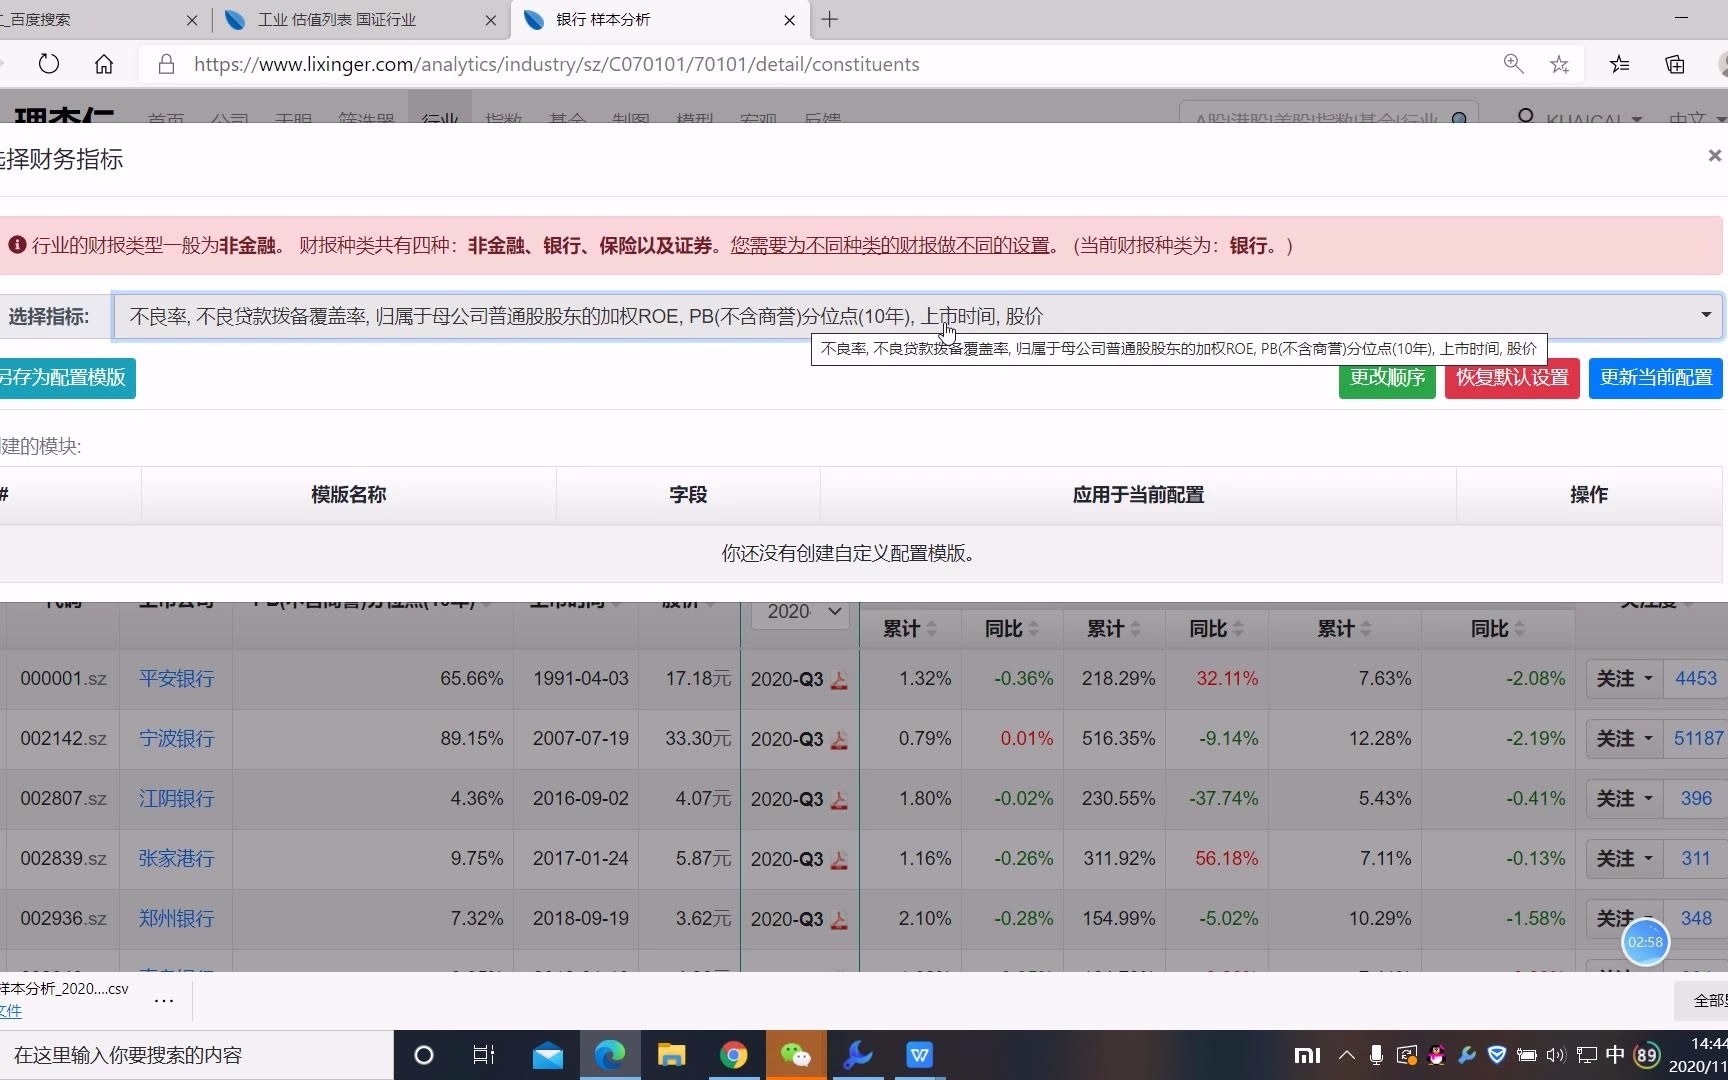Go to the browser home page icon
The image size is (1728, 1080).
point(104,64)
